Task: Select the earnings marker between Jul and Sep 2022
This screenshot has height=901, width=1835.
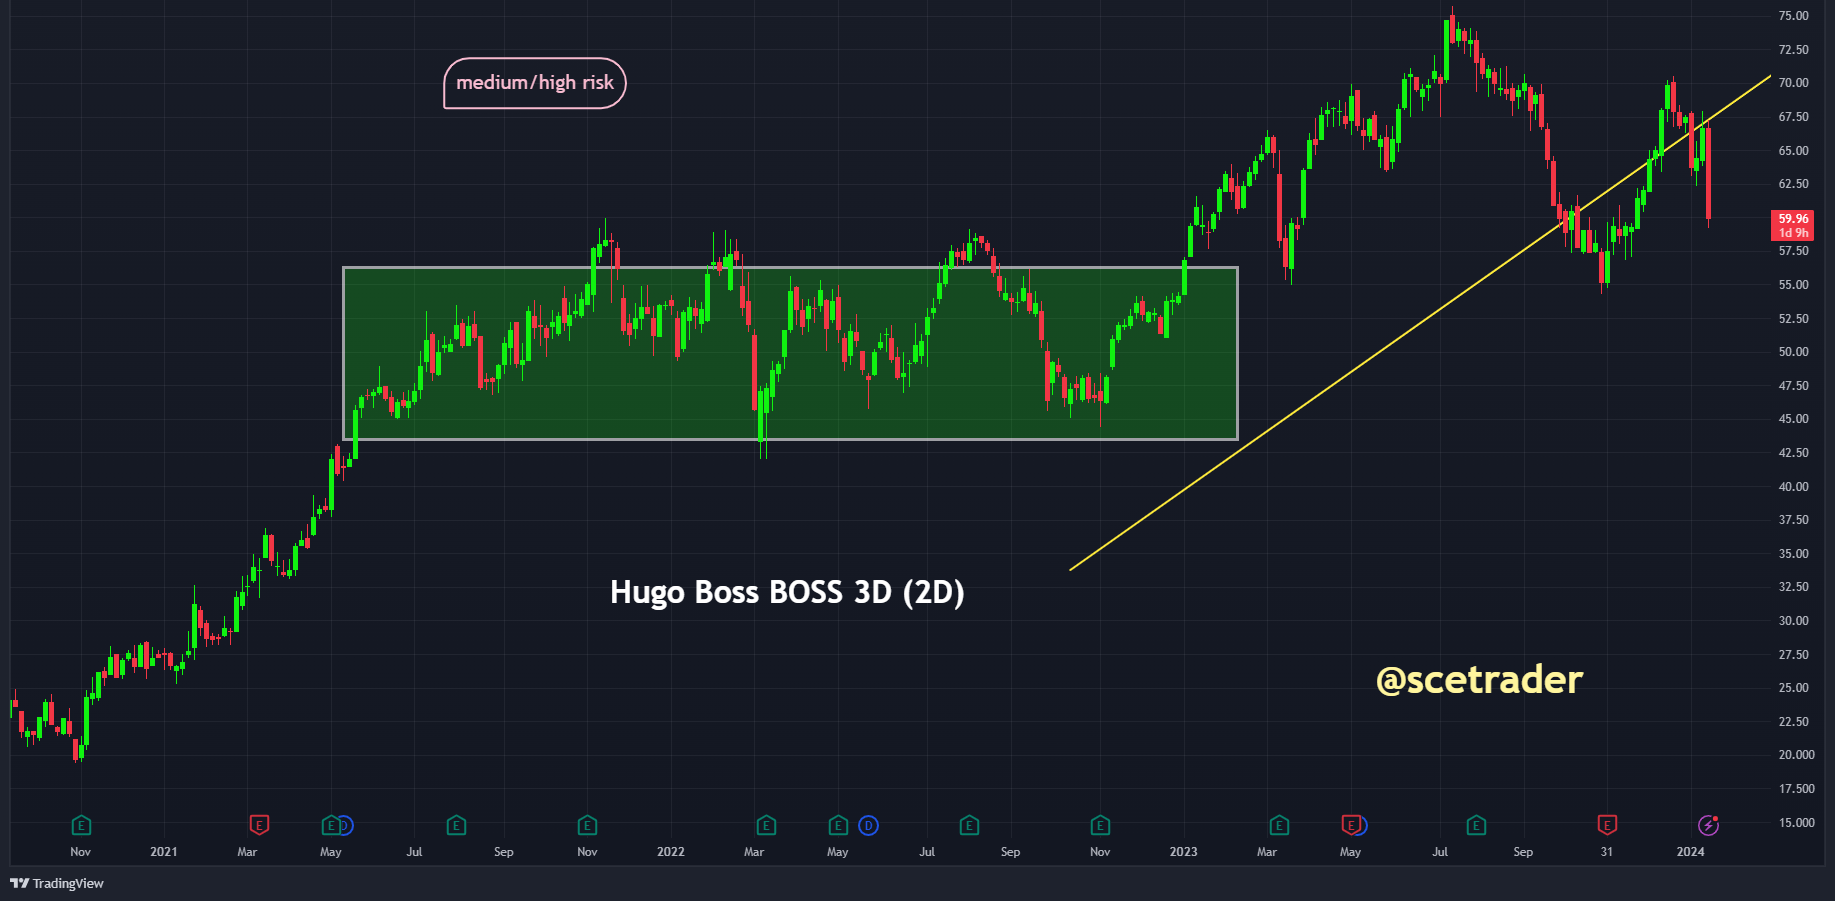Action: tap(969, 825)
